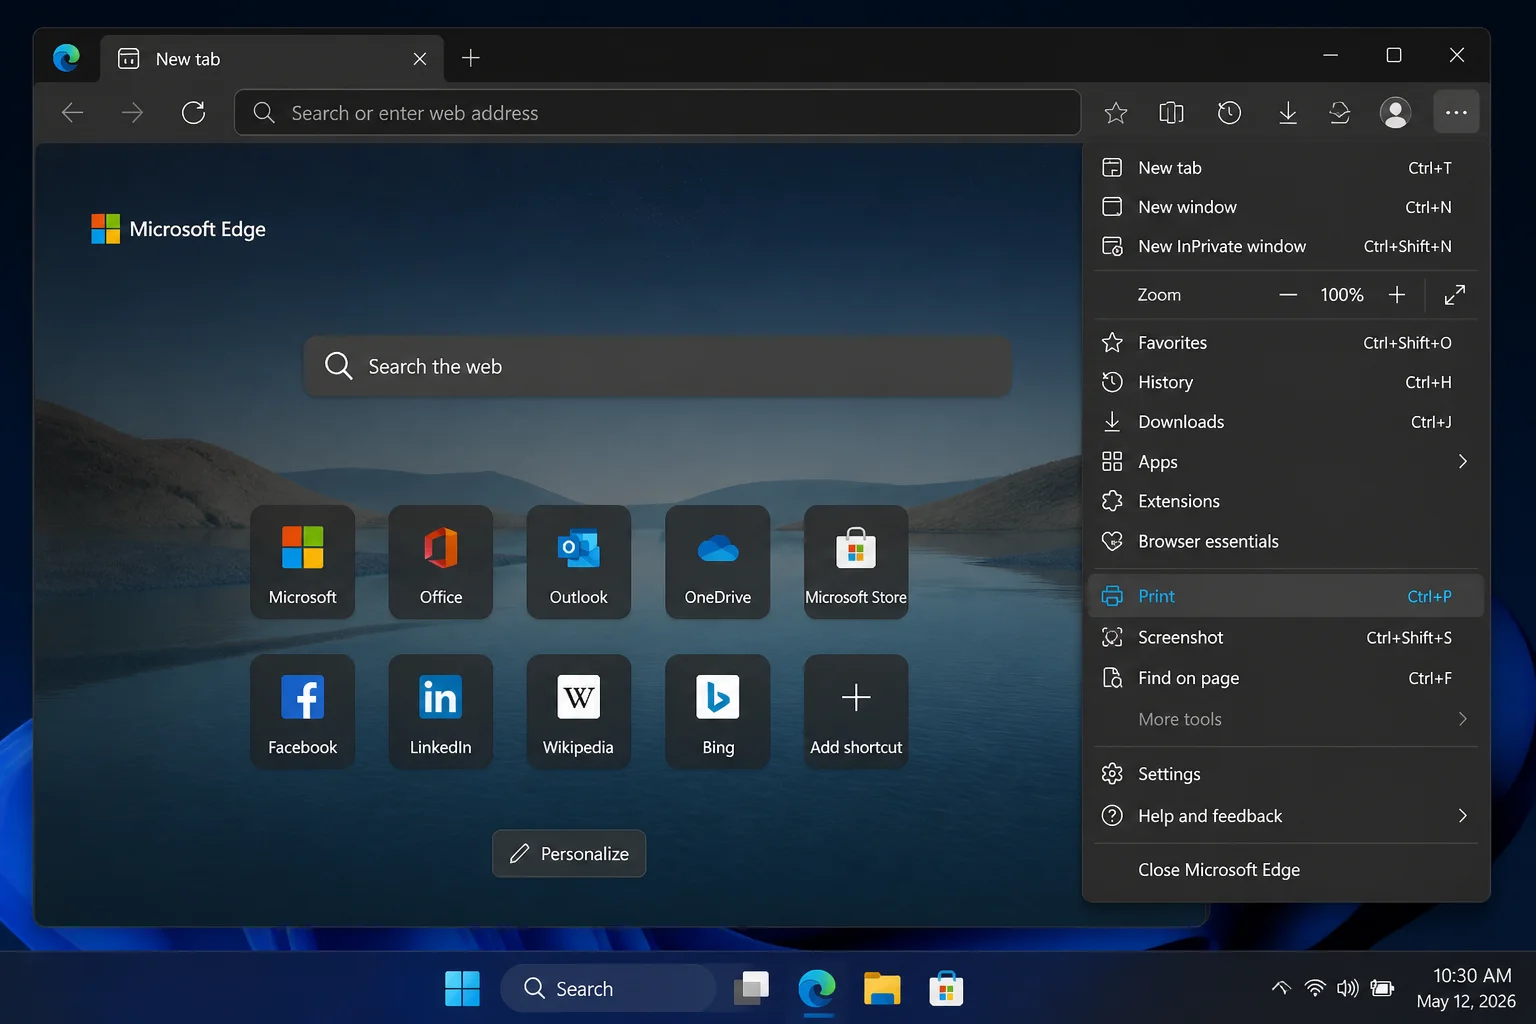Open the Microsoft shortcut tile
This screenshot has width=1536, height=1024.
303,562
